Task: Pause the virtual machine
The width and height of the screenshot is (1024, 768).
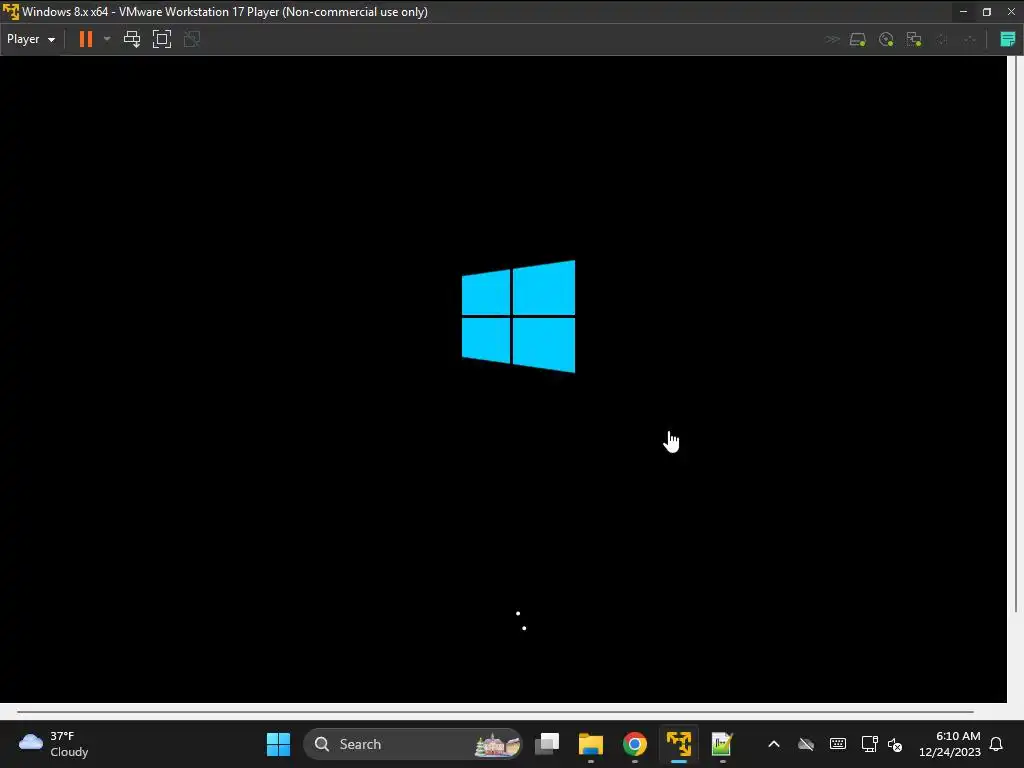Action: pyautogui.click(x=86, y=39)
